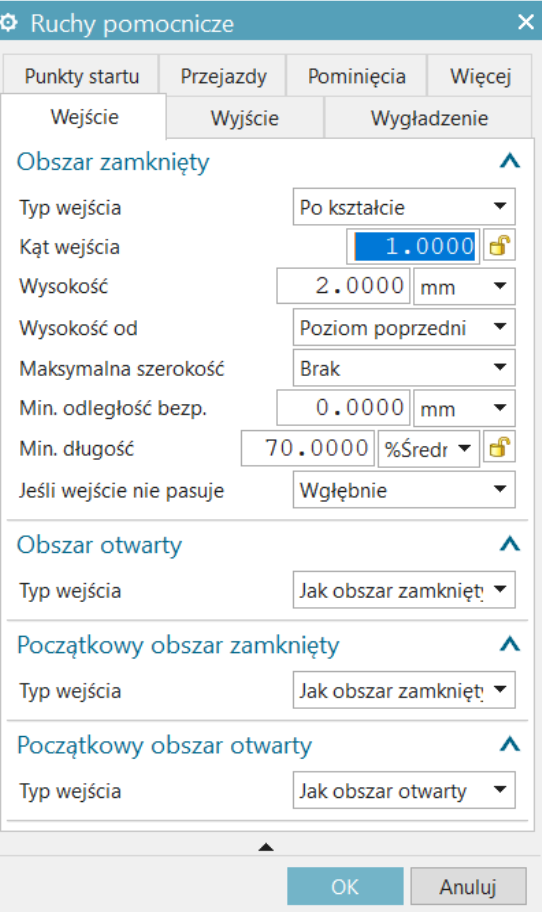Switch to the Wygładzenie tab
Screen dimensions: 542x912
[429, 118]
